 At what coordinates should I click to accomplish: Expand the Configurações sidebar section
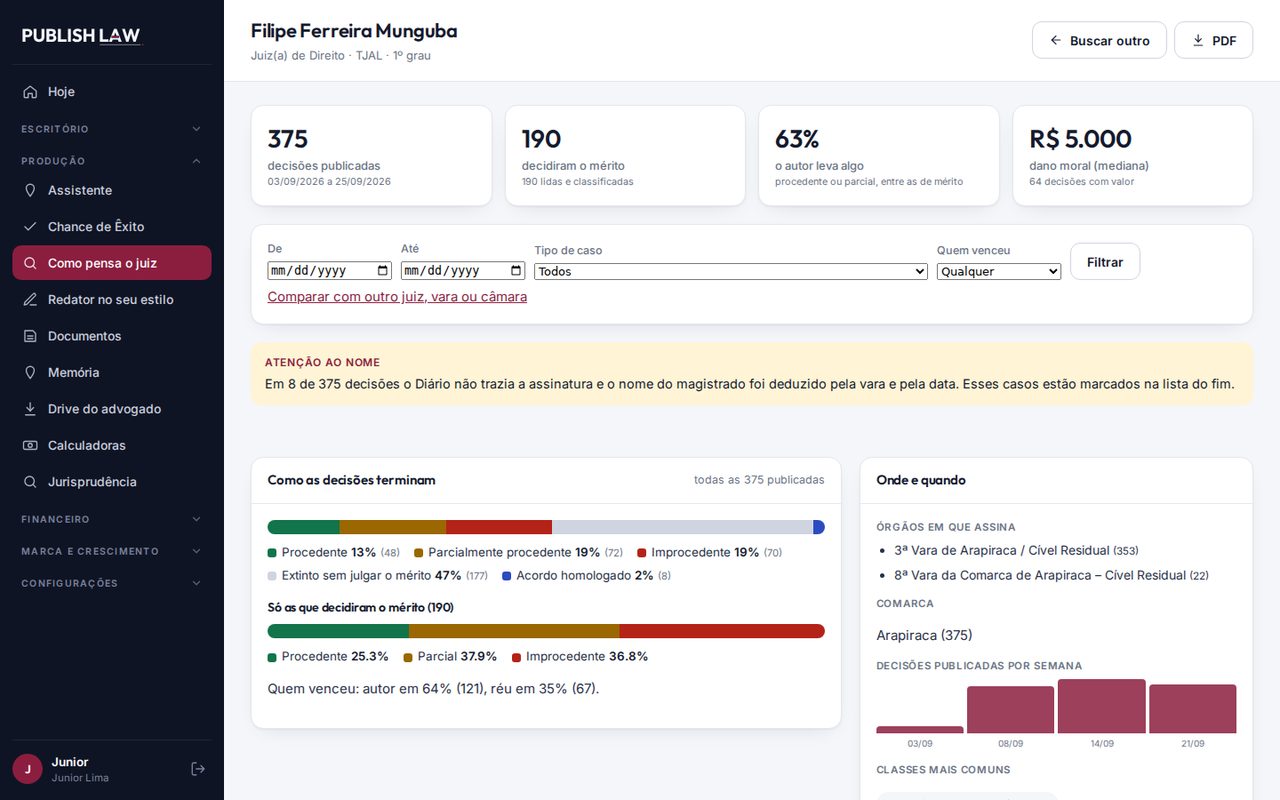(112, 583)
